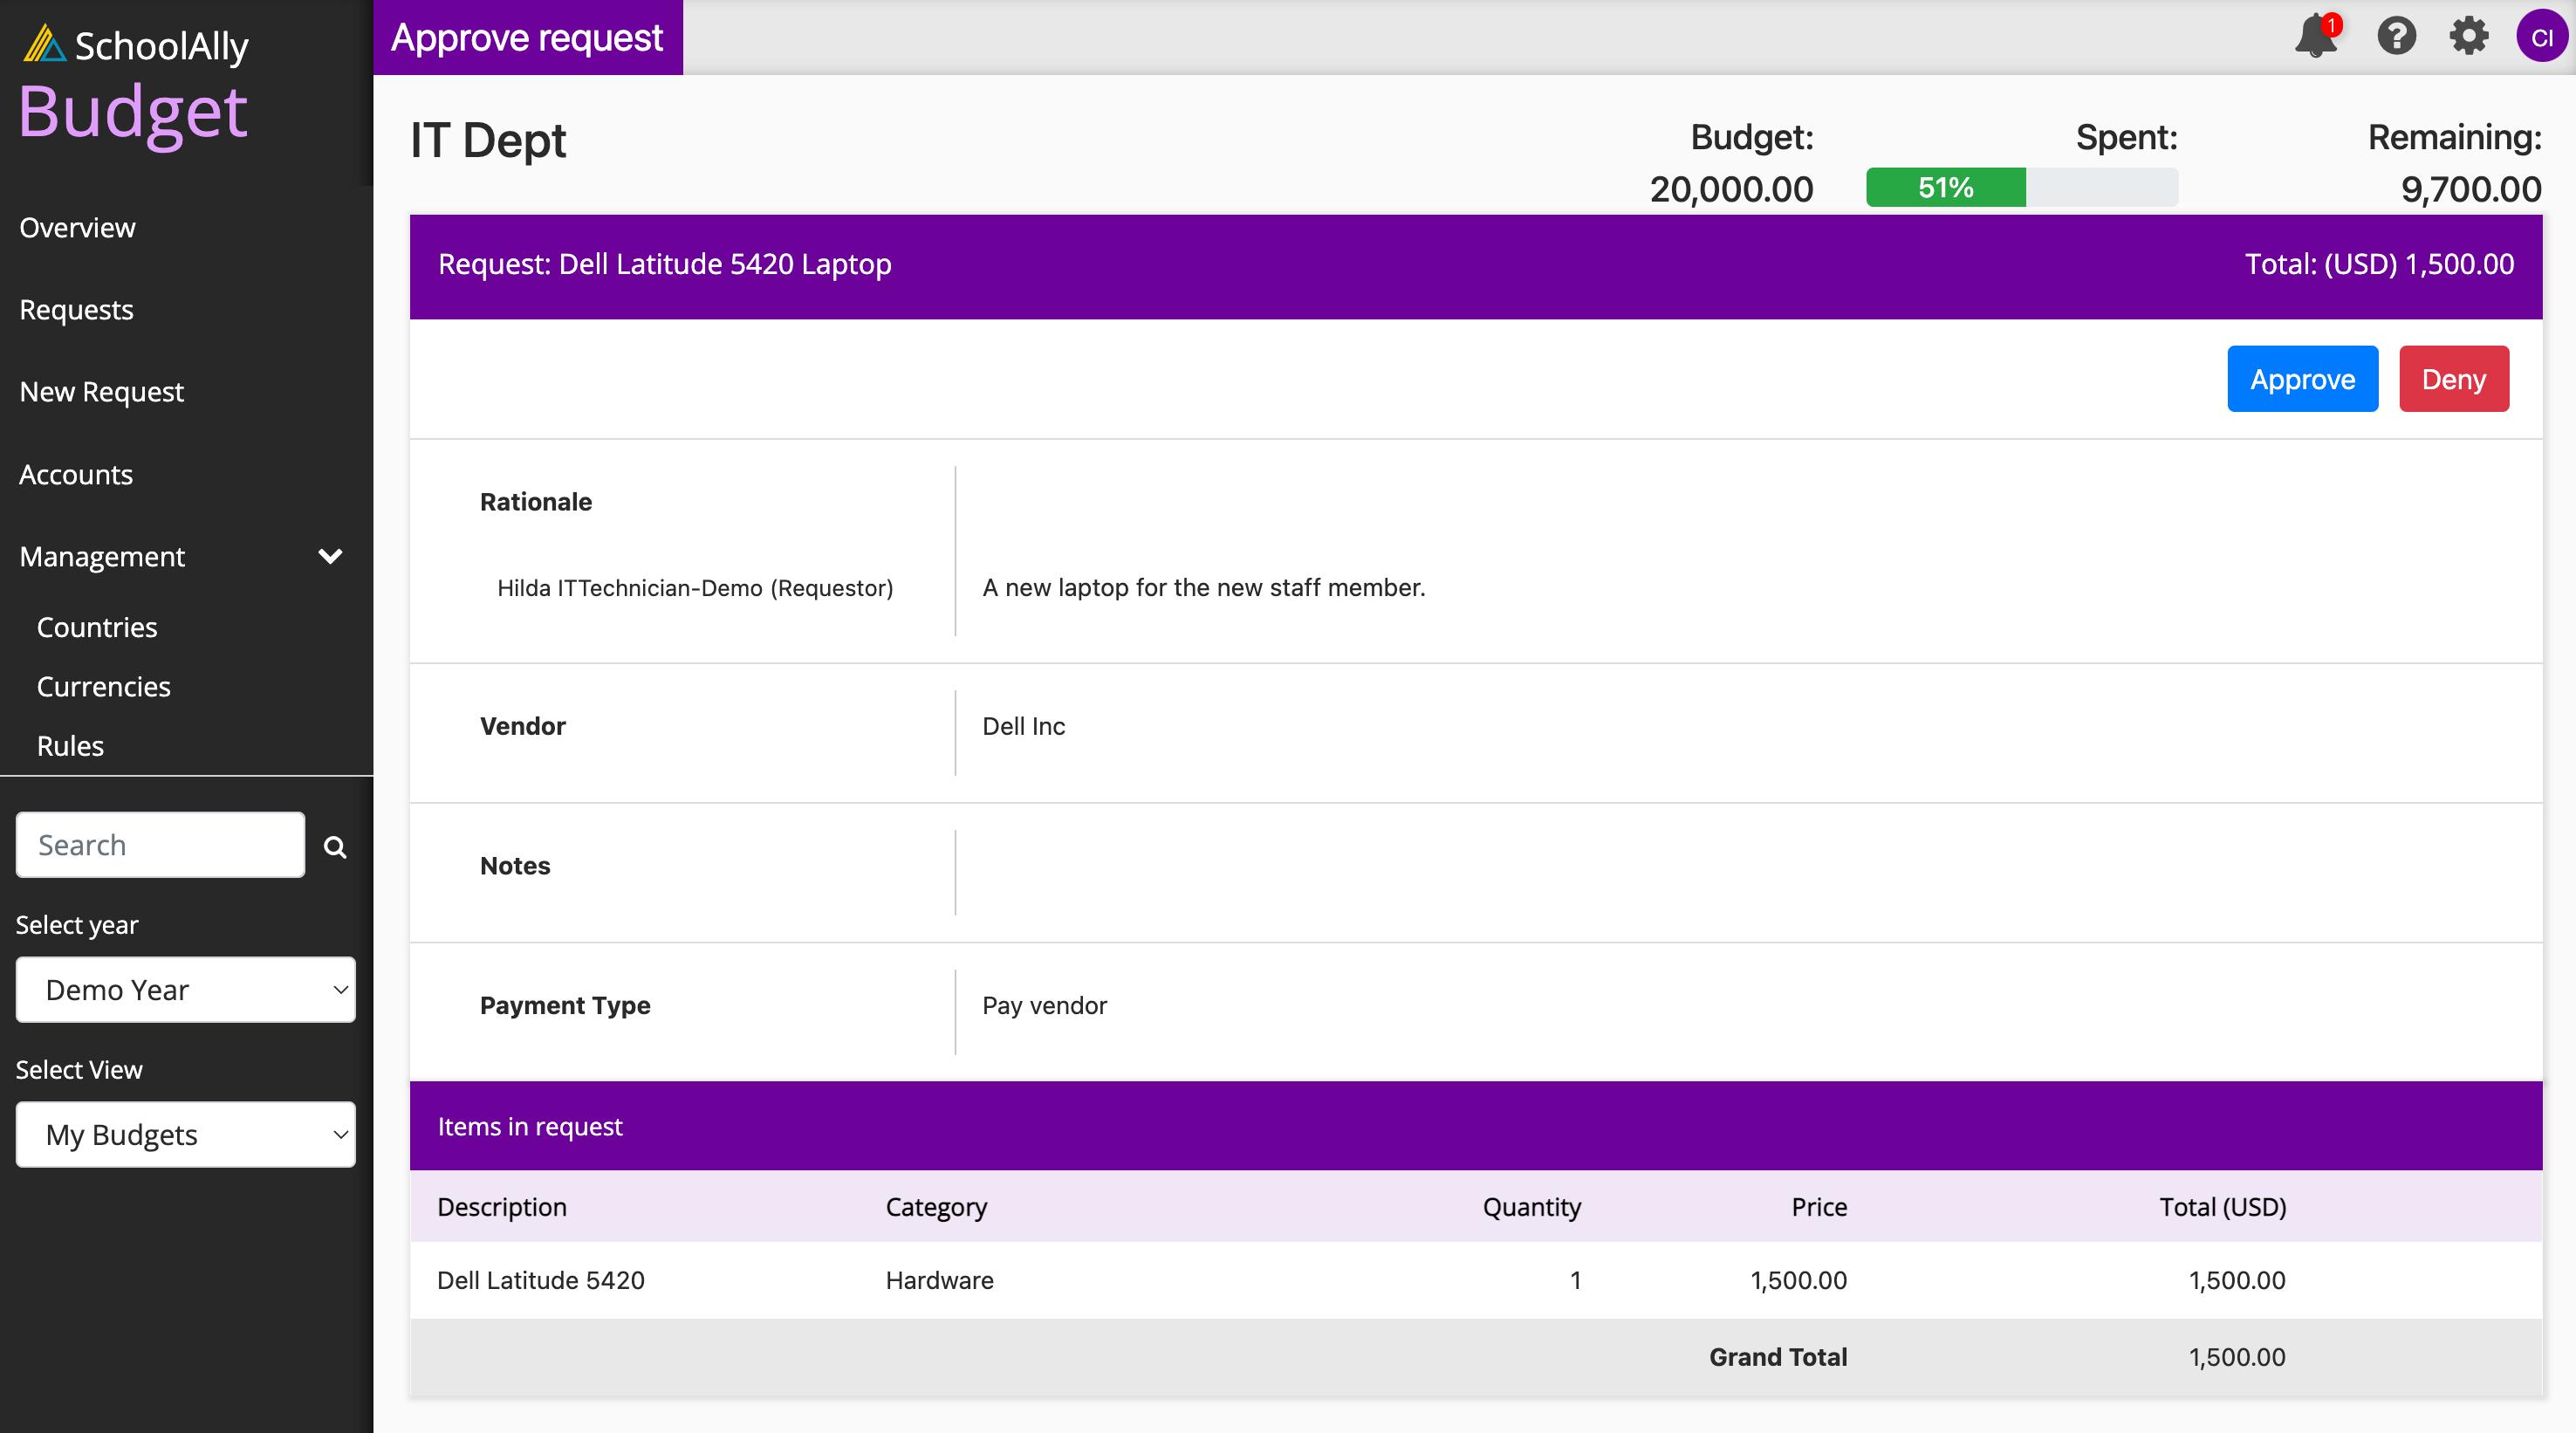Viewport: 2576px width, 1433px height.
Task: Open the help question mark icon
Action: pos(2396,36)
